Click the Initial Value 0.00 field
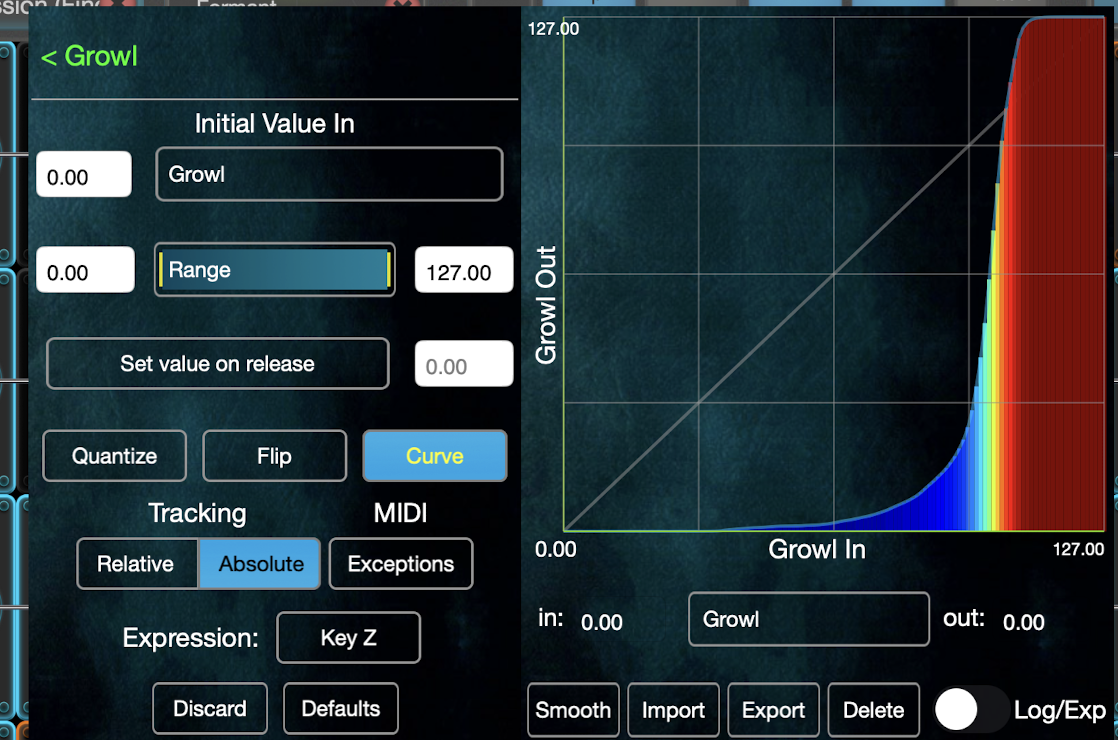Screen dimensions: 1118x740 coord(84,175)
